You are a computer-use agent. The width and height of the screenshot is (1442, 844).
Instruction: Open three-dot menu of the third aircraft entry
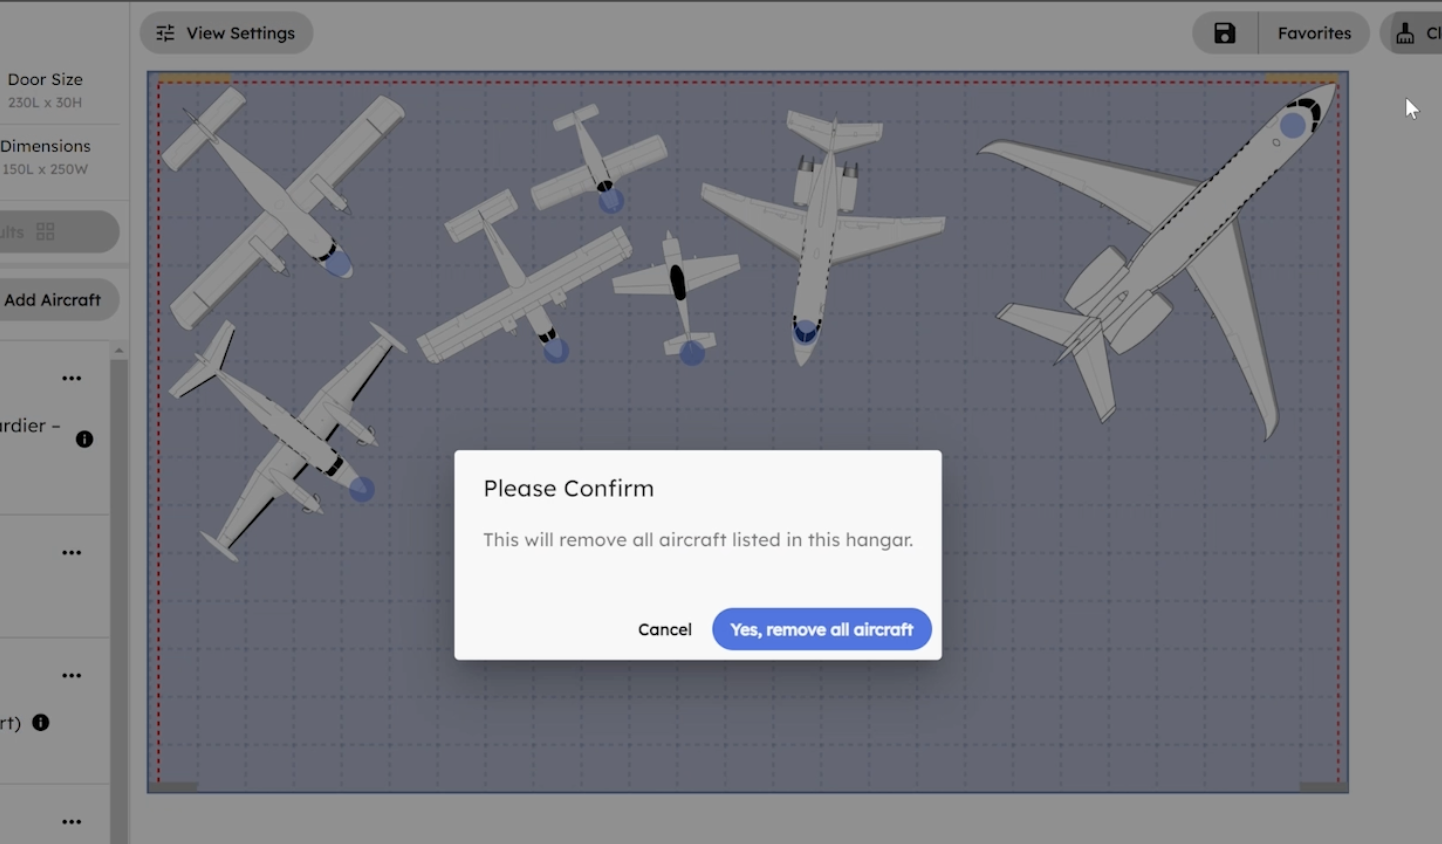pyautogui.click(x=71, y=675)
